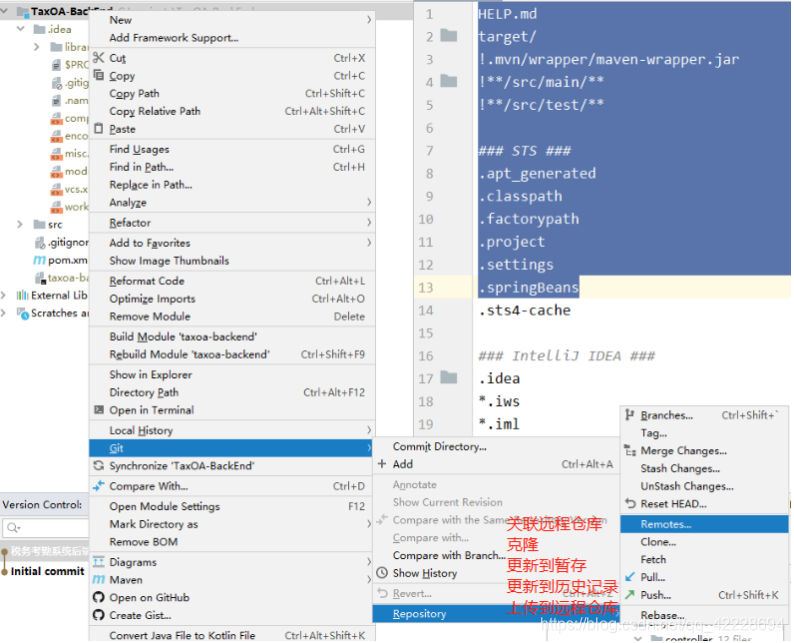
Task: Click the Cut scissors icon
Action: pos(99,58)
